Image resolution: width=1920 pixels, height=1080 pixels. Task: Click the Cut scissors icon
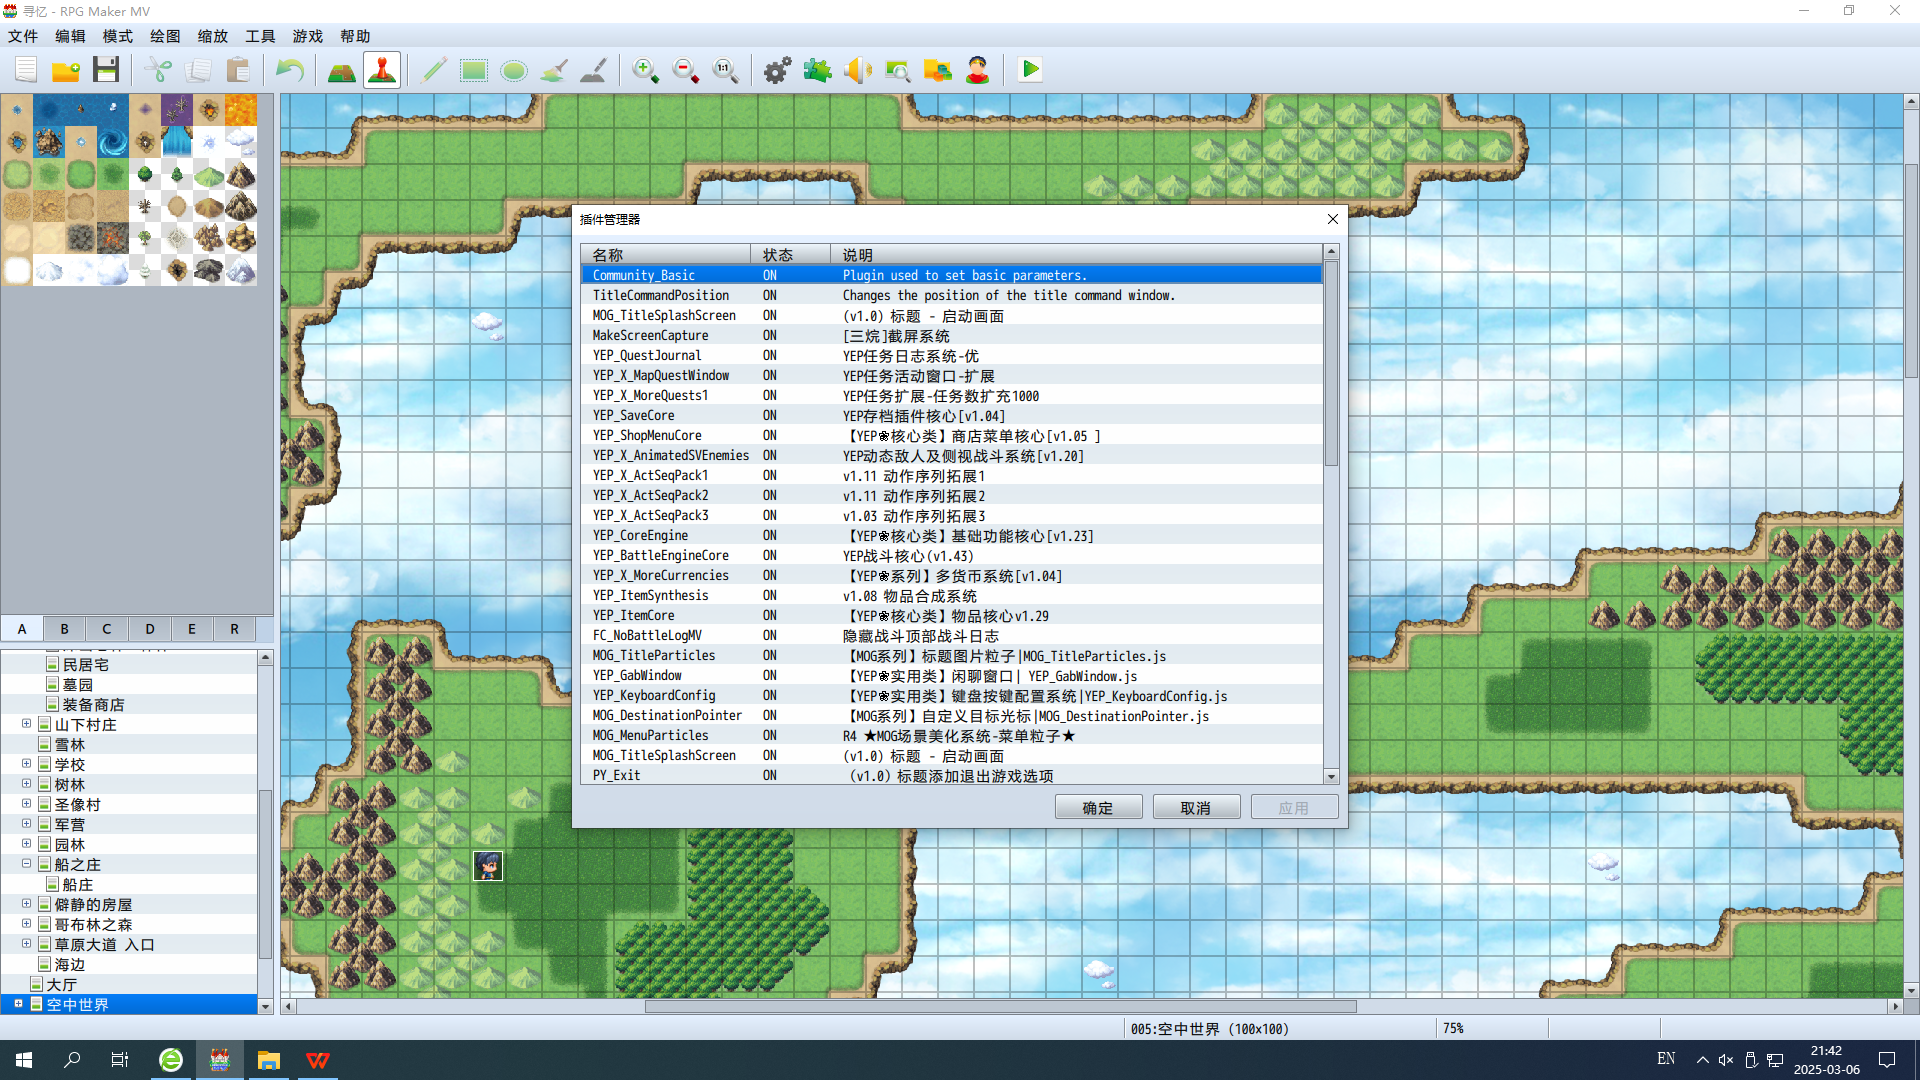tap(158, 70)
